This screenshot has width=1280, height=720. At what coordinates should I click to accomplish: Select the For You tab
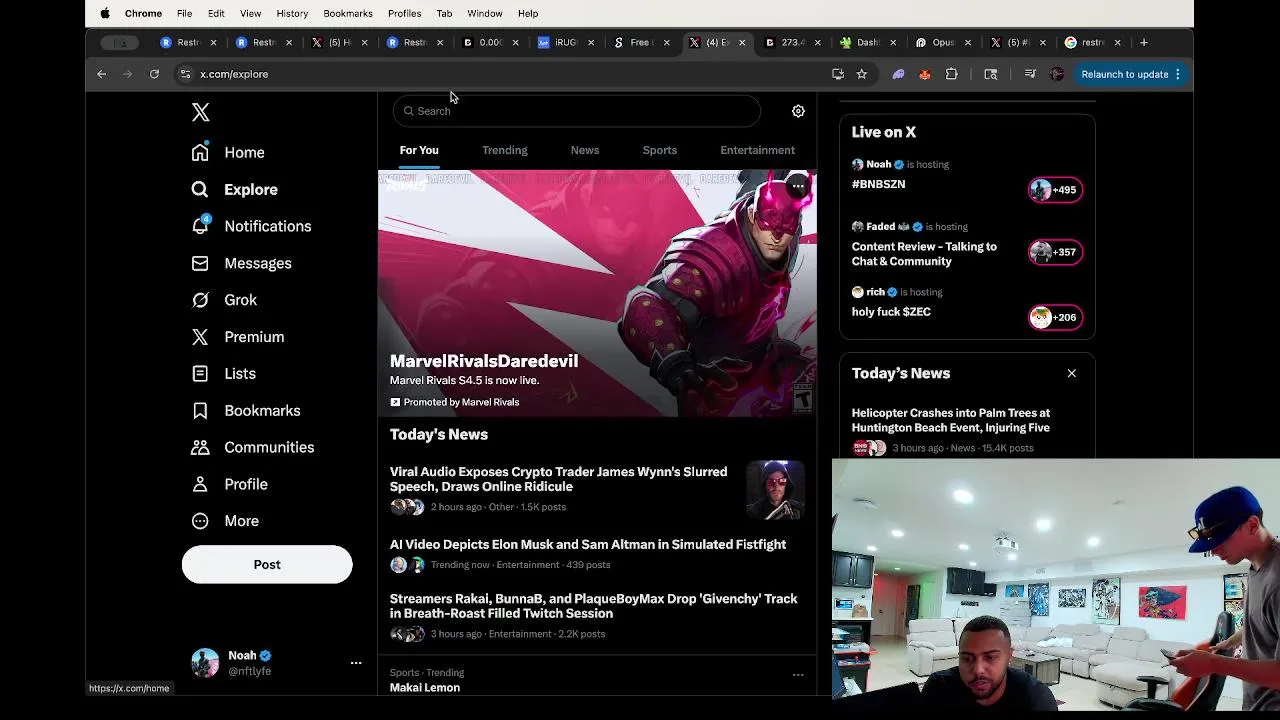click(419, 150)
